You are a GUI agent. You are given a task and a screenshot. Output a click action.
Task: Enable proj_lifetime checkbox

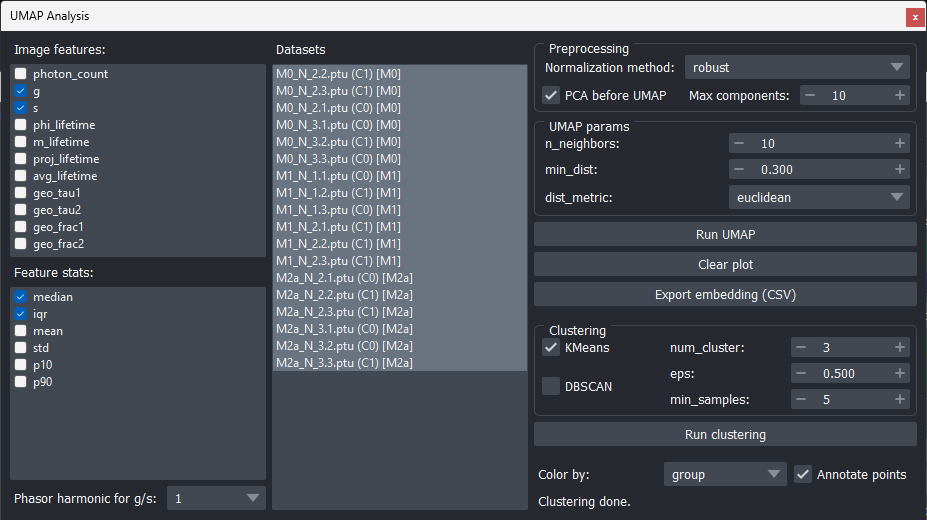point(21,159)
